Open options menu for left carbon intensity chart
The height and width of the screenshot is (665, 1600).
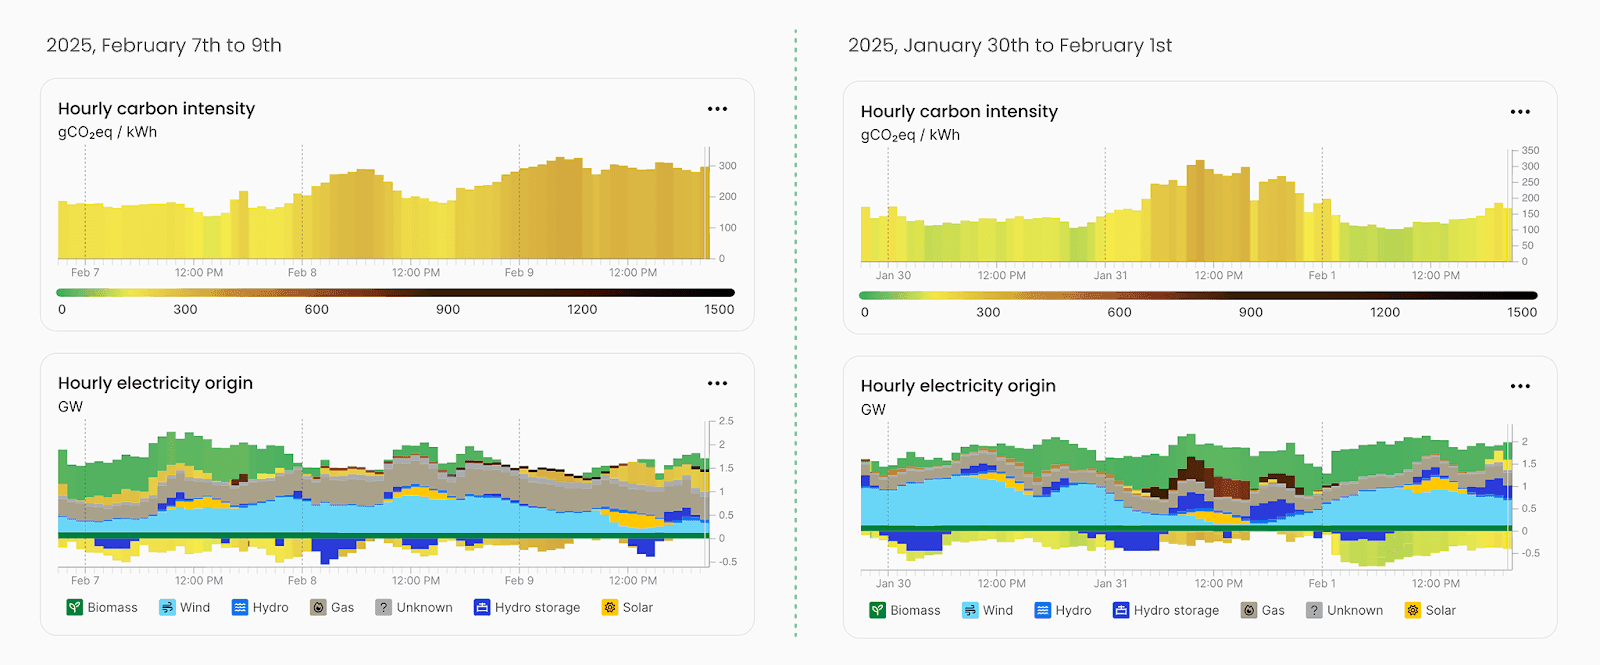tap(717, 108)
